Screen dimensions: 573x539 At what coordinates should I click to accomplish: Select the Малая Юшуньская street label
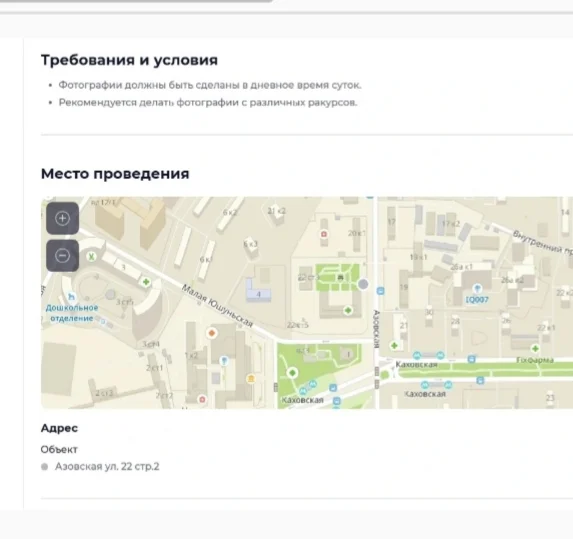pos(217,305)
